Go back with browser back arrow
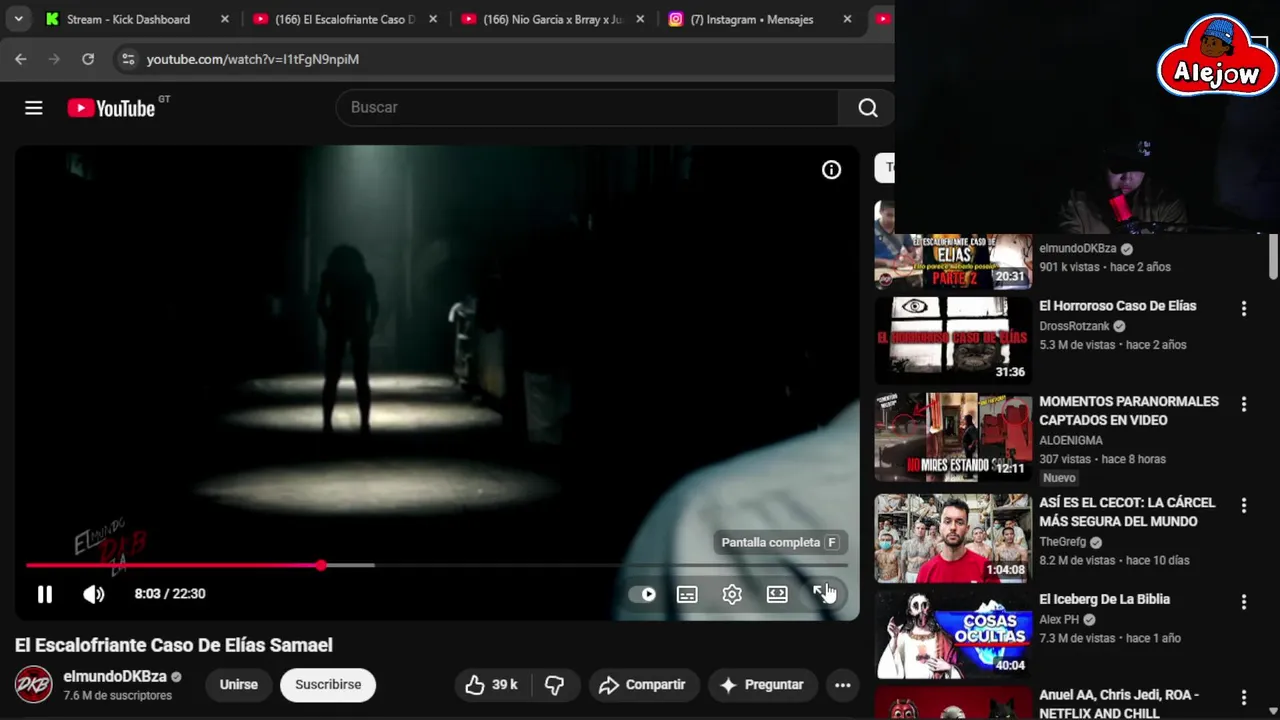 tap(20, 59)
